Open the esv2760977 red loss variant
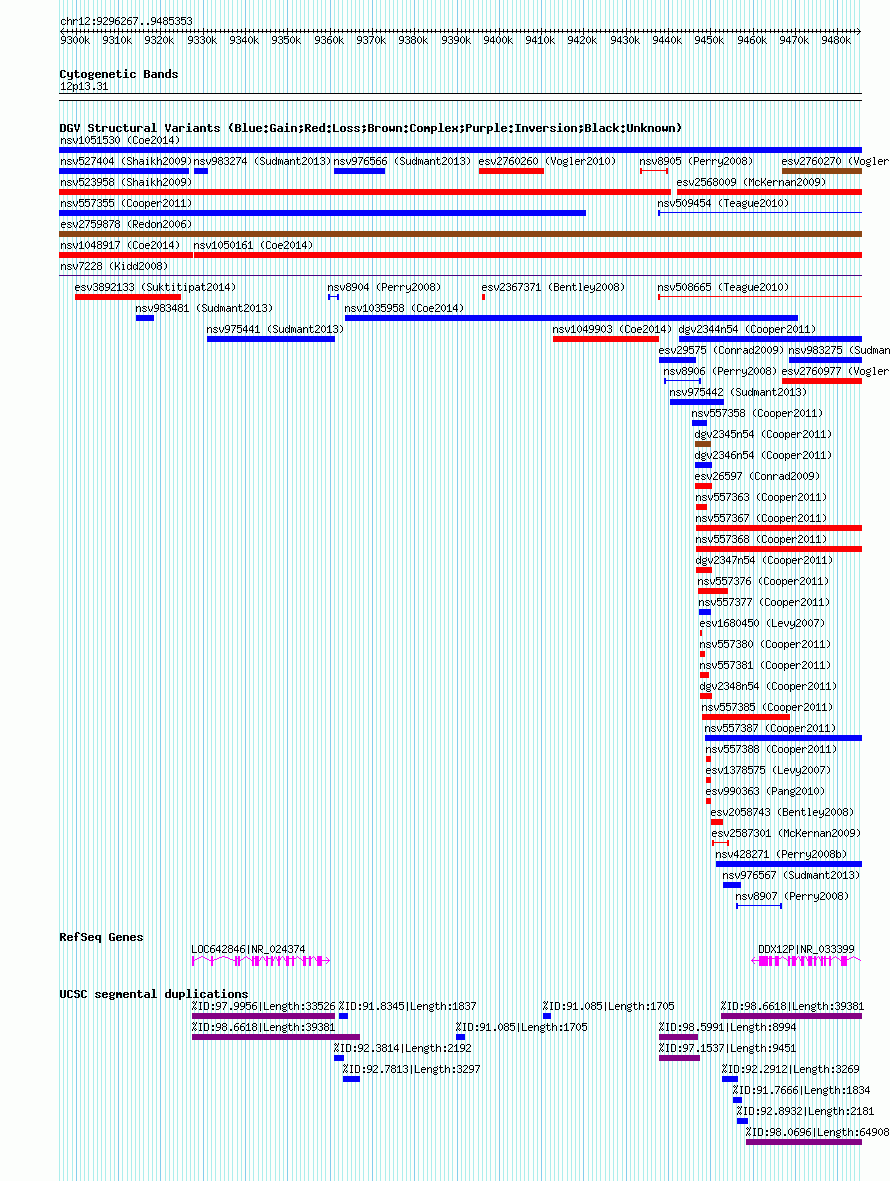This screenshot has height=1181, width=890. (821, 382)
